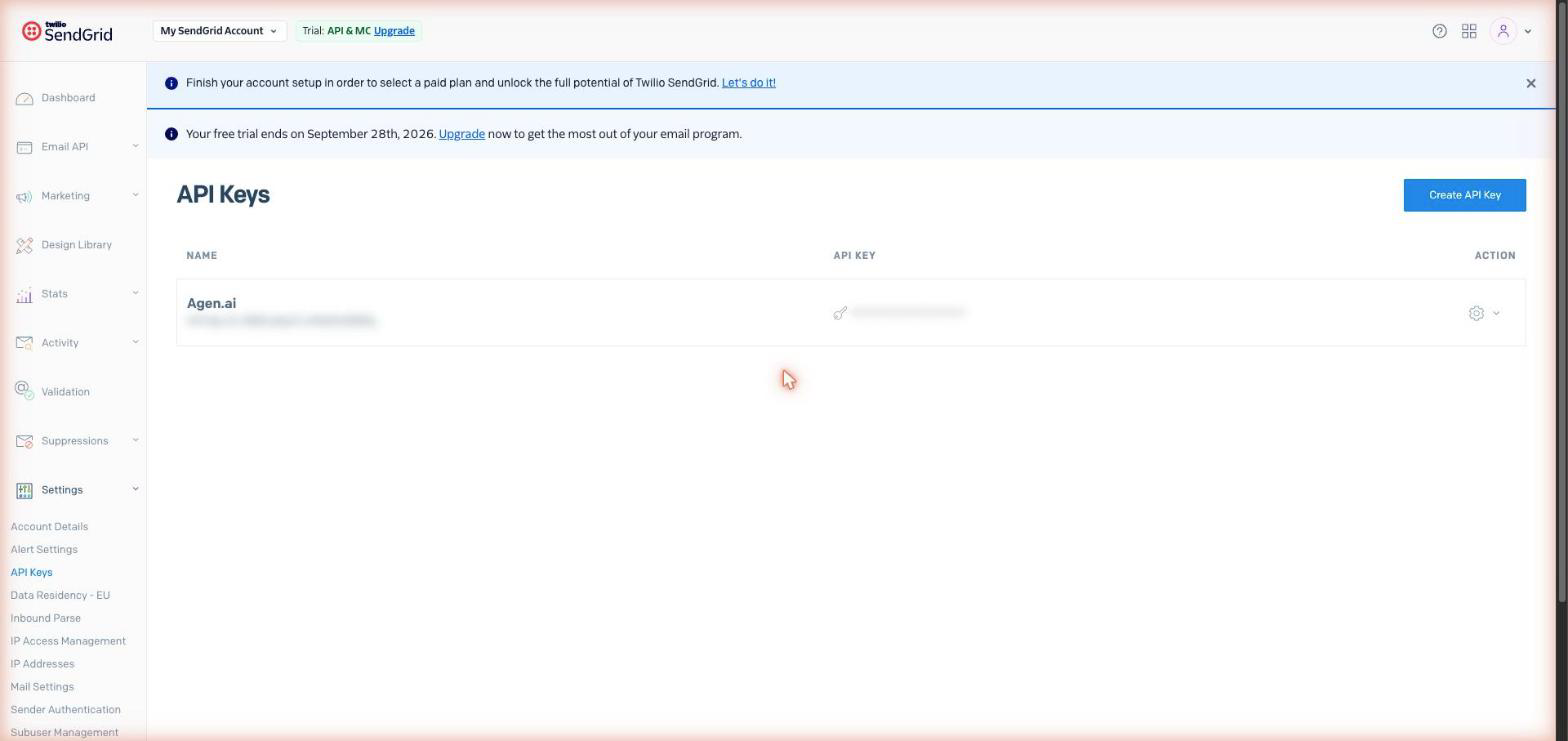This screenshot has width=1568, height=741.
Task: Open Mail Settings
Action: 42,688
